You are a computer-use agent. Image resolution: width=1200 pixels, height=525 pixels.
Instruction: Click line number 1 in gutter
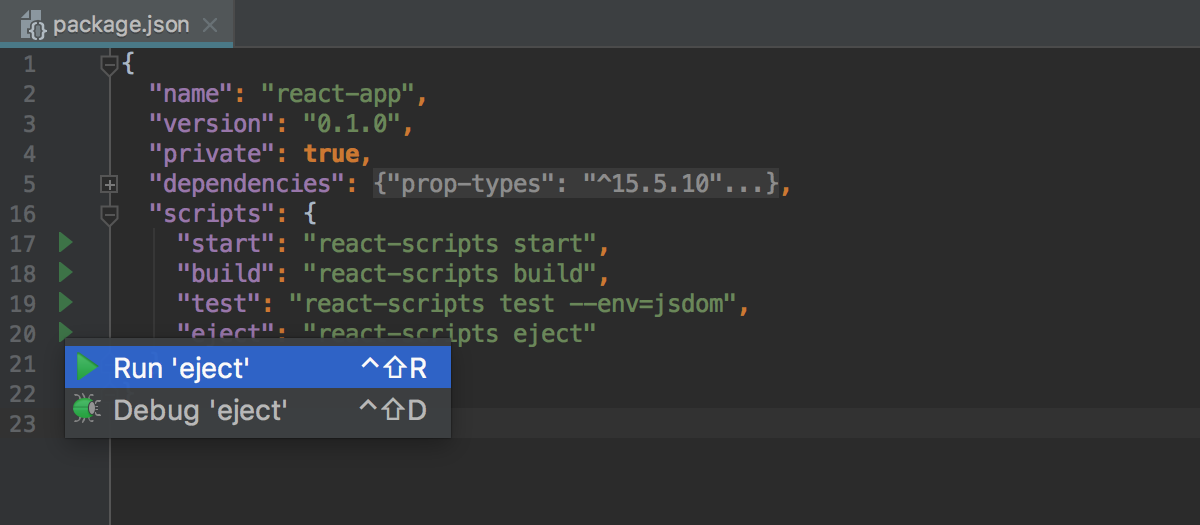click(x=29, y=65)
